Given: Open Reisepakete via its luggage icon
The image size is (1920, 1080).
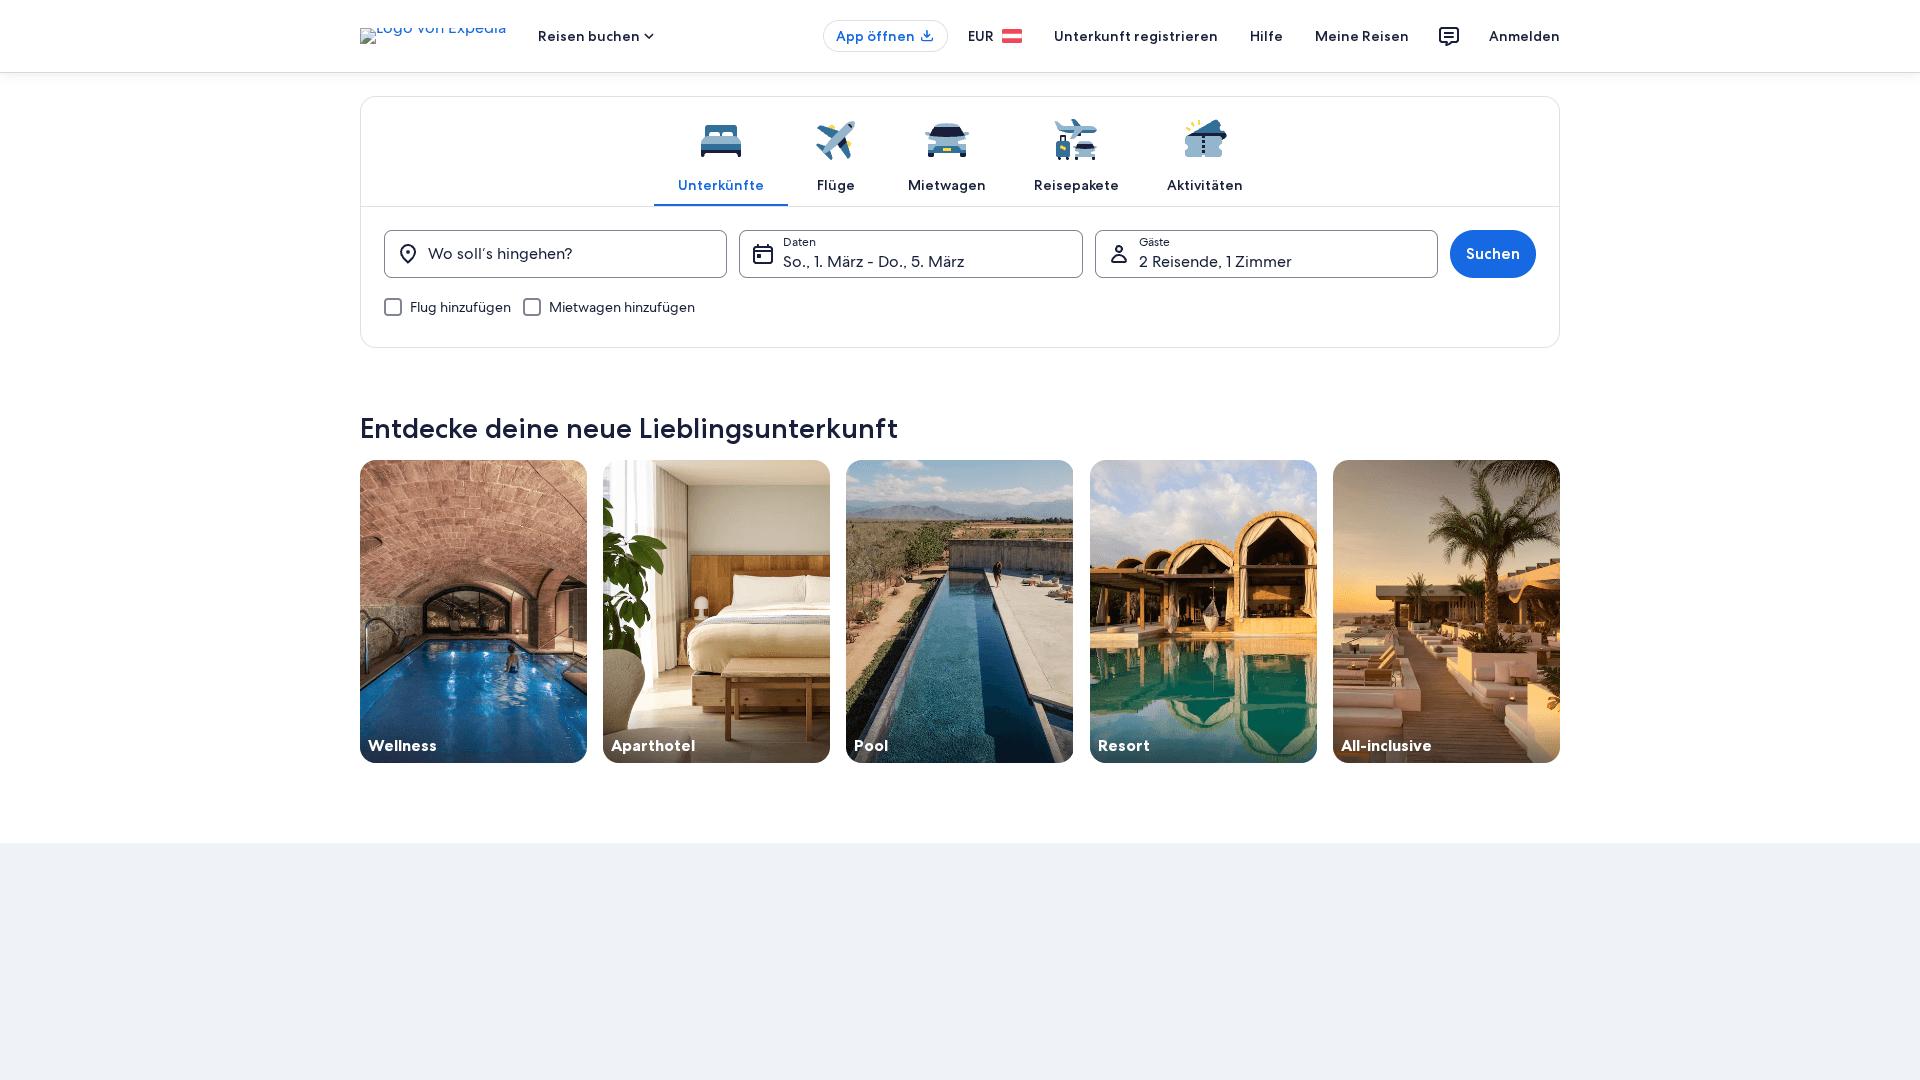Looking at the screenshot, I should click(x=1075, y=140).
